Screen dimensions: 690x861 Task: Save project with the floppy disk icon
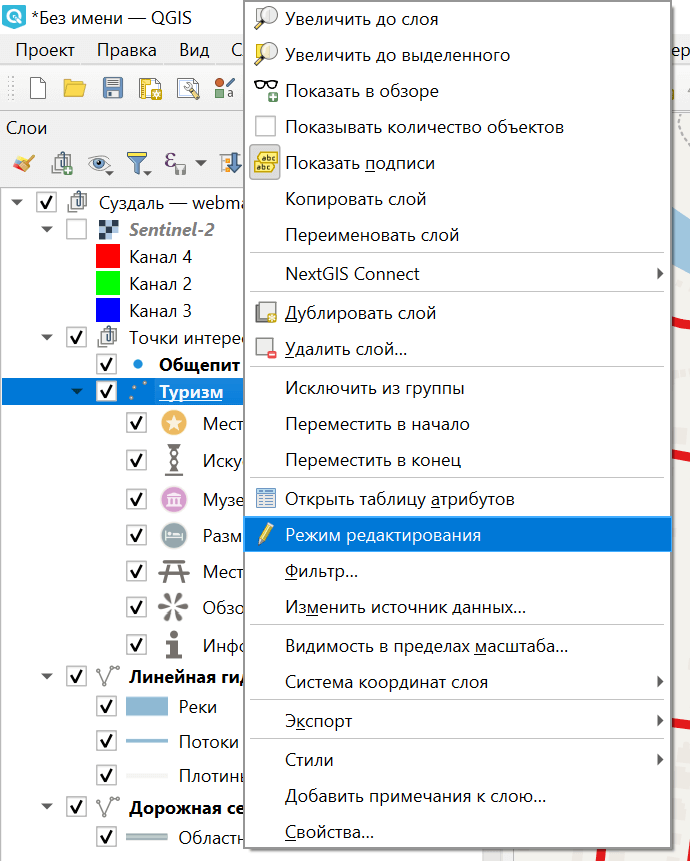coord(113,88)
